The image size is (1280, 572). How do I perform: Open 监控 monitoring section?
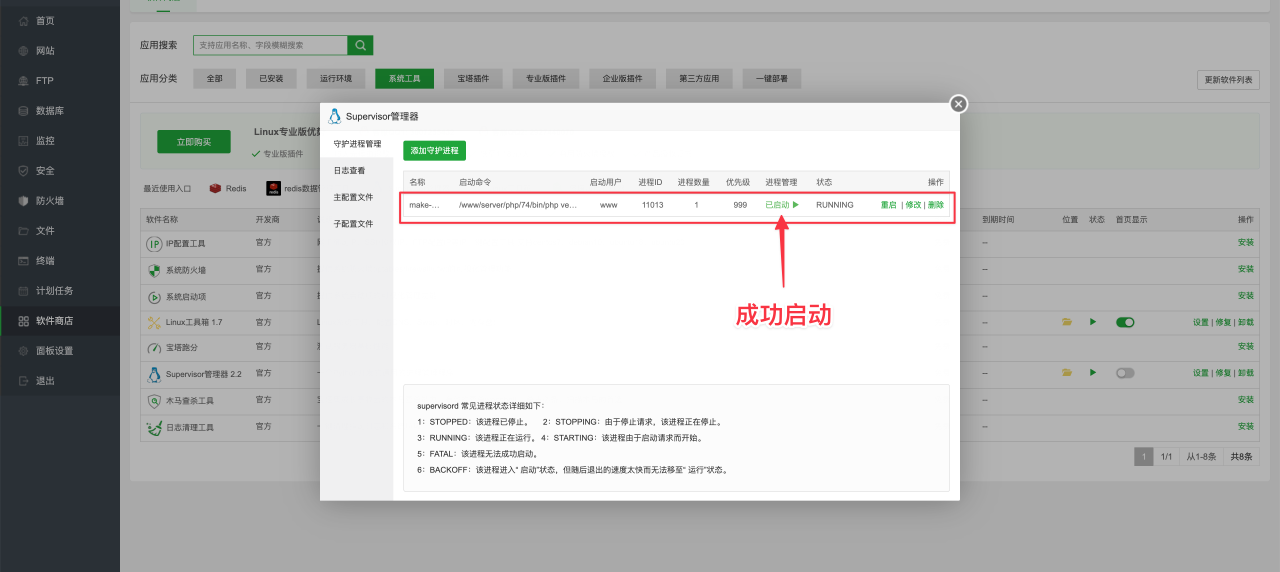[x=45, y=140]
